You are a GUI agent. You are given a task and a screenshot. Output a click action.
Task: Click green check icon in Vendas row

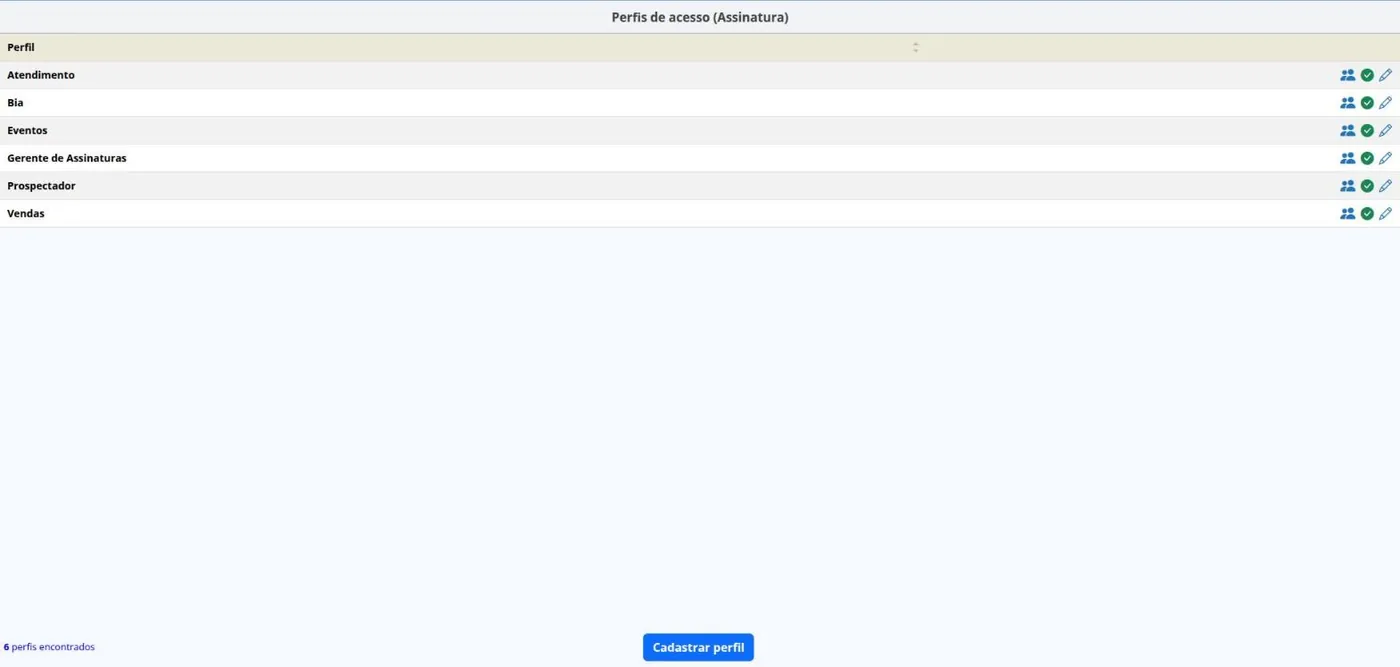pyautogui.click(x=1367, y=213)
